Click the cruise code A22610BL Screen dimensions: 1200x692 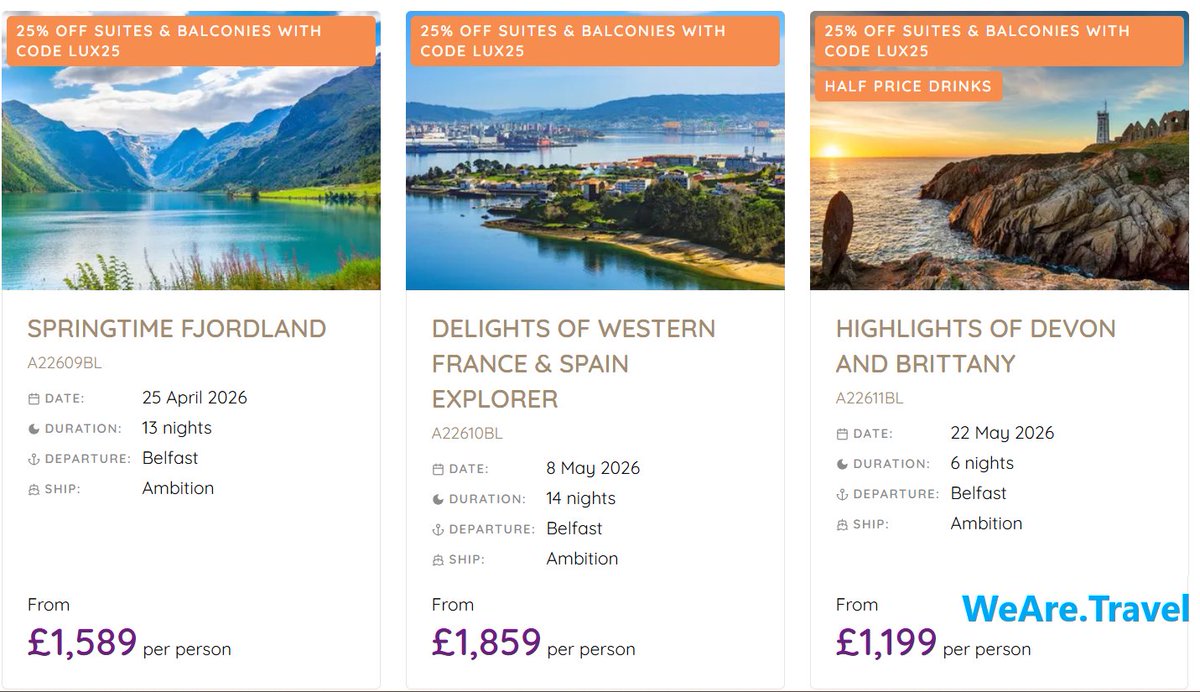pyautogui.click(x=467, y=434)
